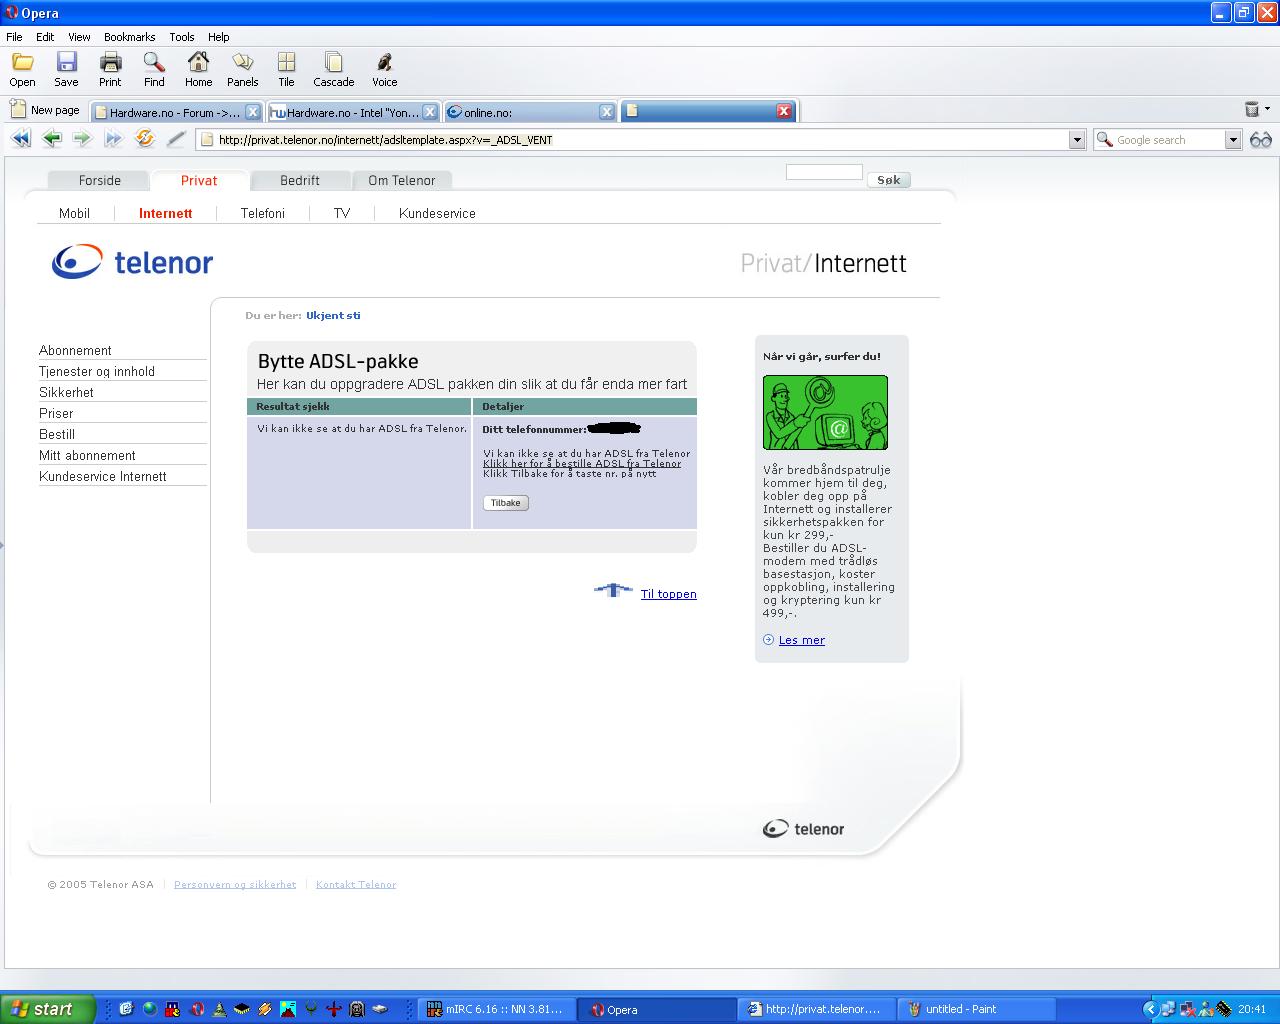Open the Google search engine dropdown

pyautogui.click(x=1233, y=140)
